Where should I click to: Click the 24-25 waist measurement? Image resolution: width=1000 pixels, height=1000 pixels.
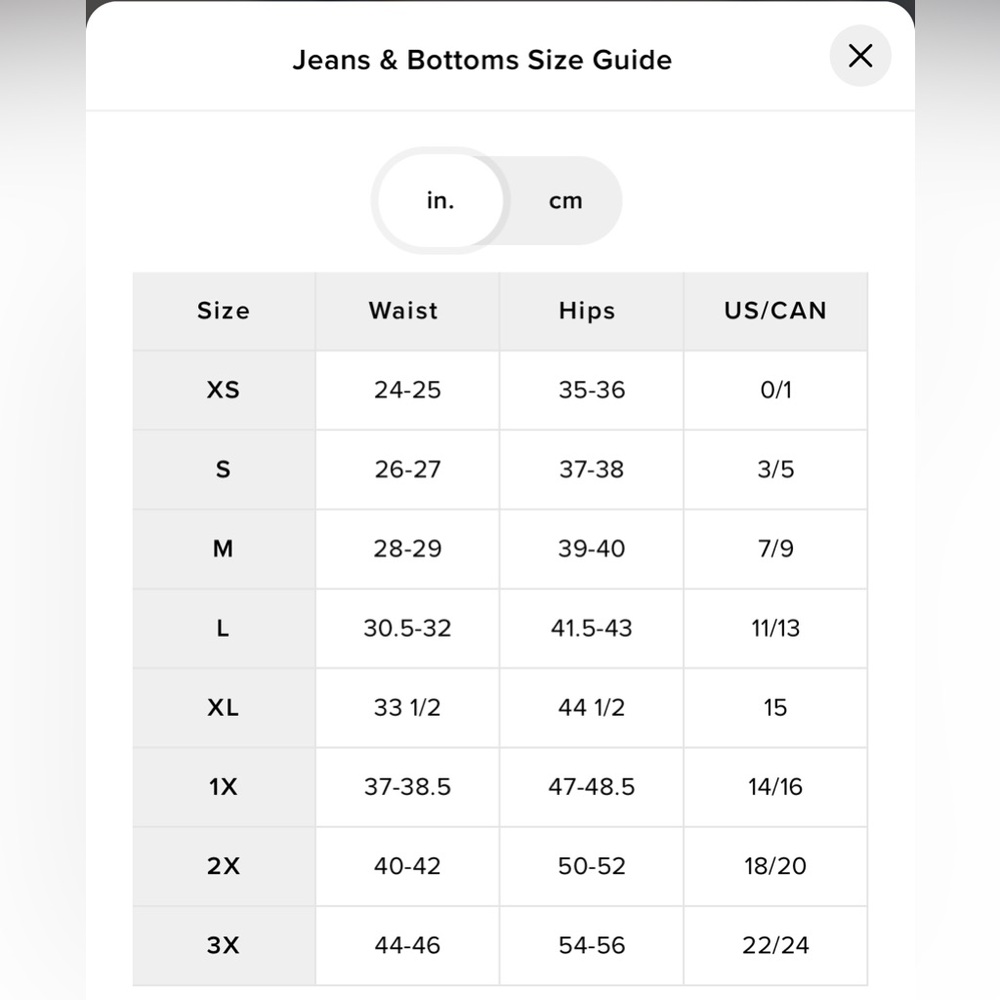click(x=407, y=390)
